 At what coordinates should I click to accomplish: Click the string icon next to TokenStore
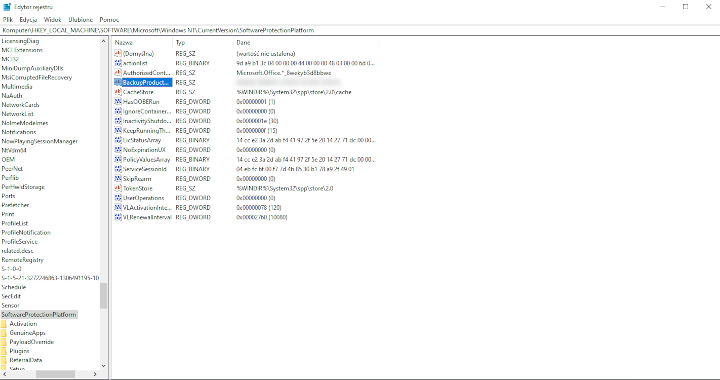tap(118, 189)
